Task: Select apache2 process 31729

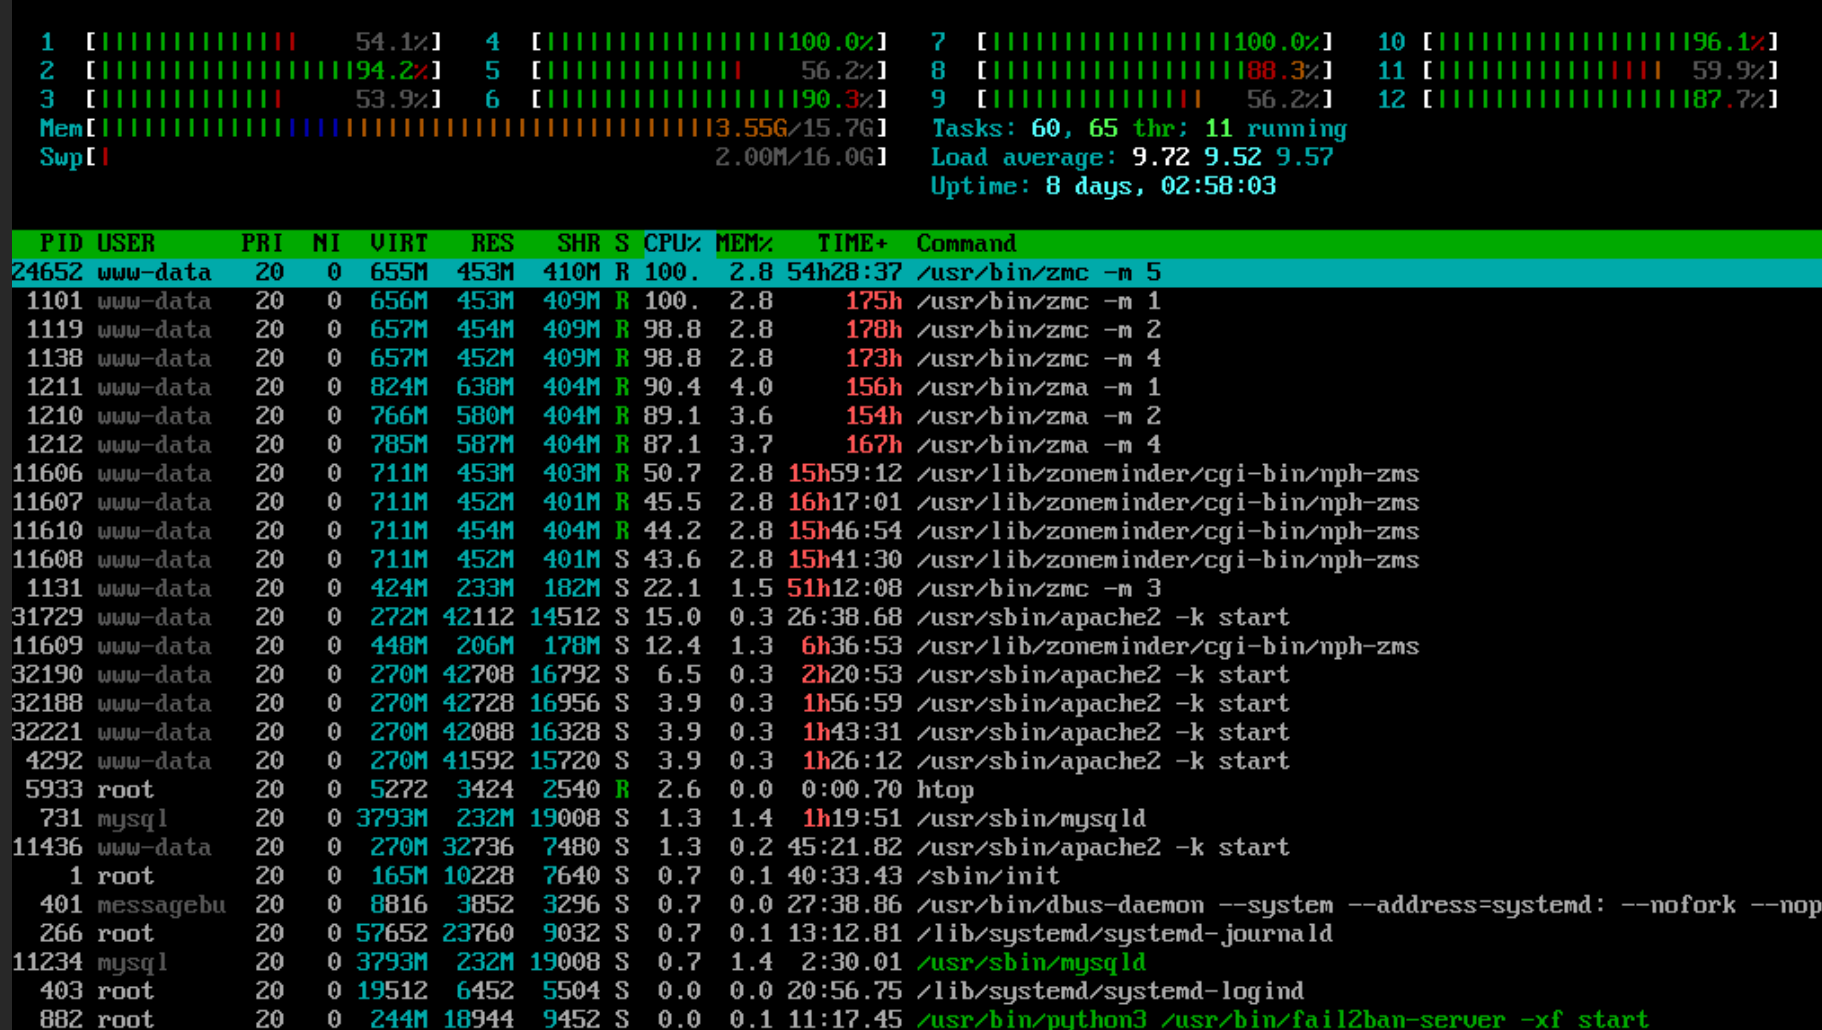Action: (916, 617)
